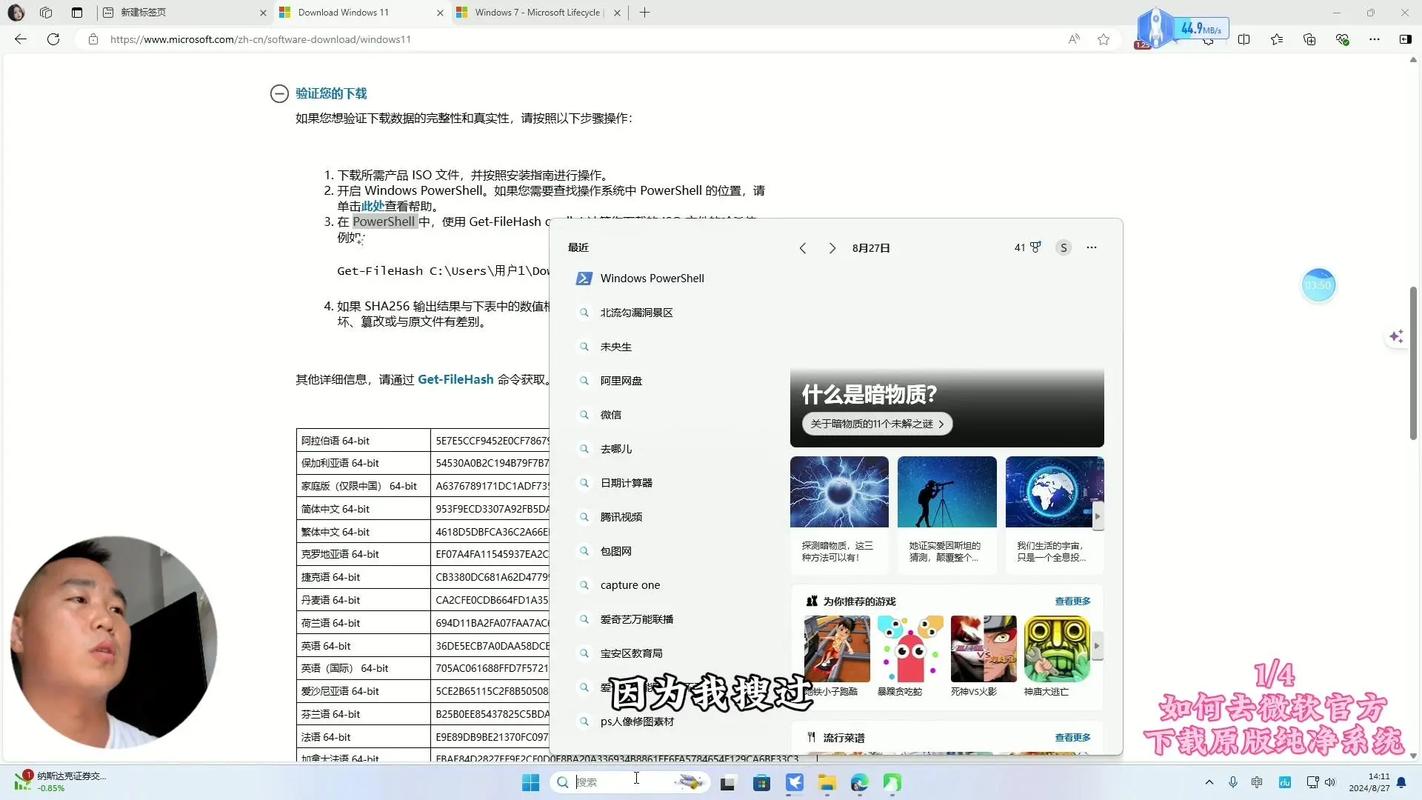Open the 此处 help link
This screenshot has width=1422, height=800.
click(372, 206)
